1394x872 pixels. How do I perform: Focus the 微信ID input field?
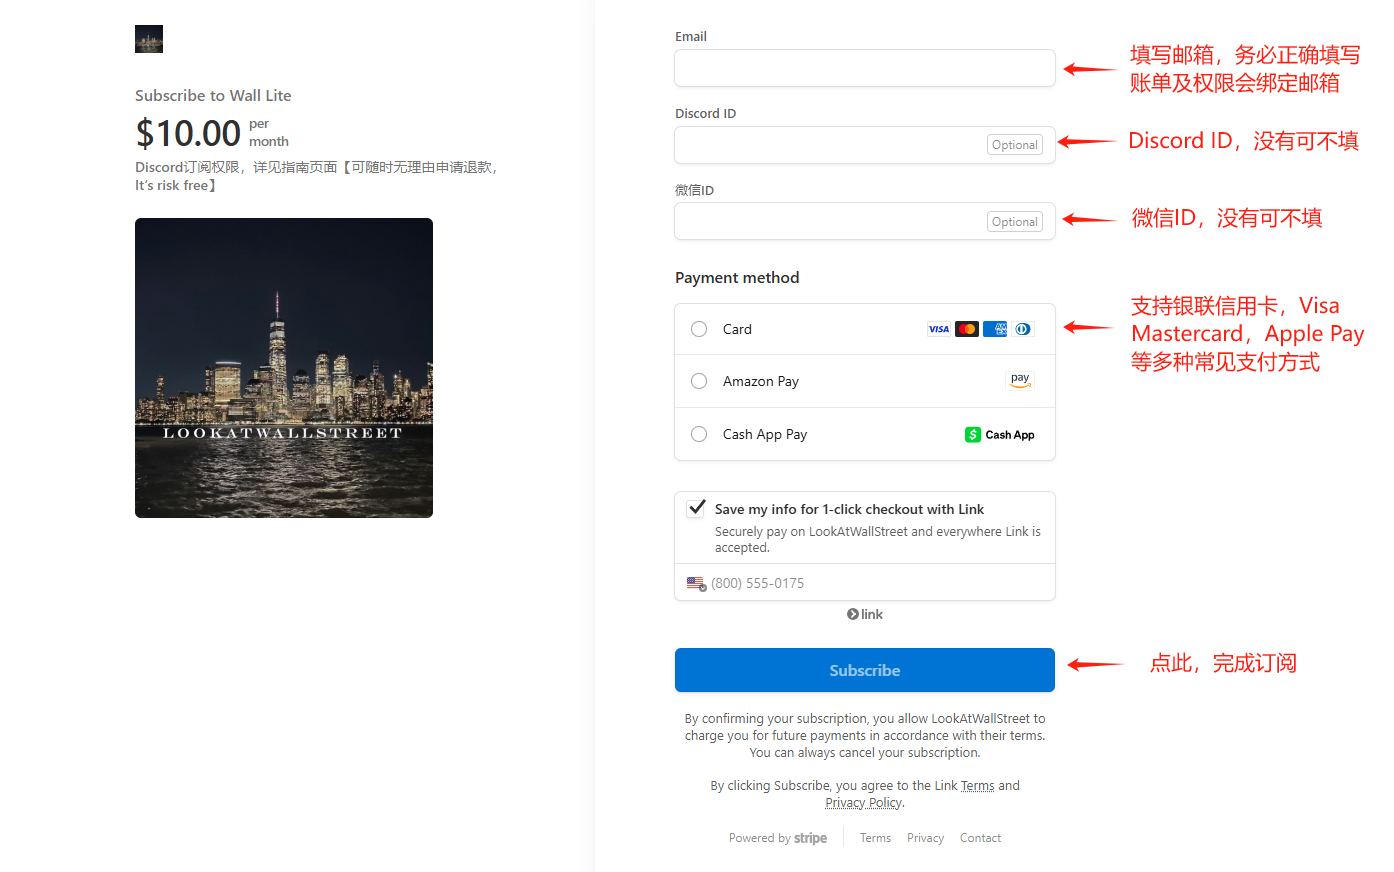tap(865, 222)
